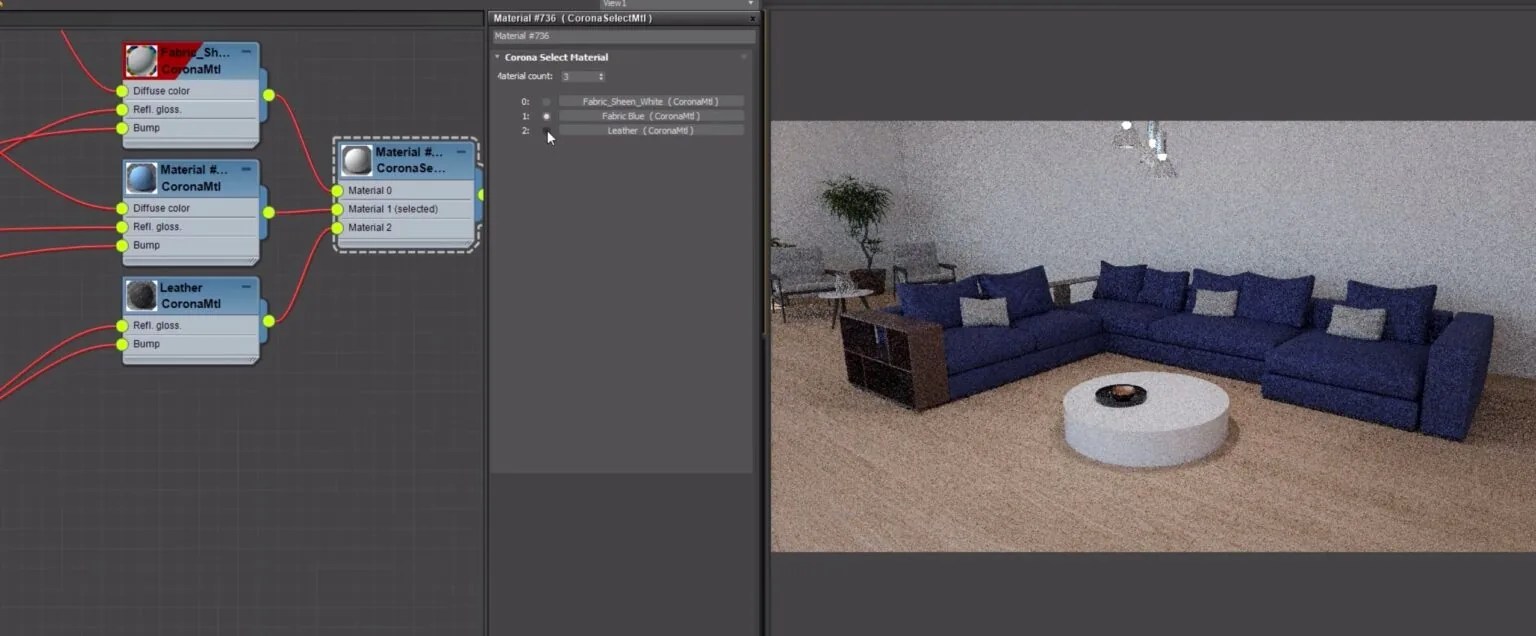Viewport: 1536px width, 636px height.
Task: Click the Diffuse color input socket on Fabric_Sheen
Action: coord(122,91)
